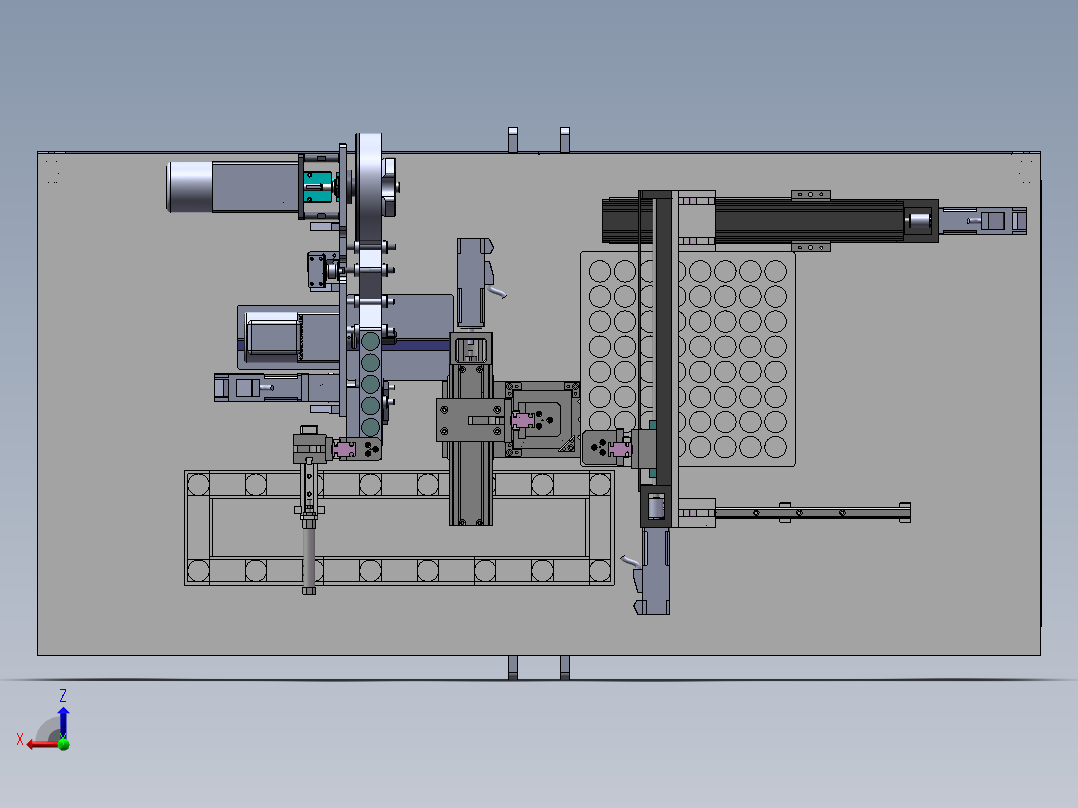Select the rectangular conveyor frame with circles
Screen dimensions: 1078x808
tap(399, 528)
